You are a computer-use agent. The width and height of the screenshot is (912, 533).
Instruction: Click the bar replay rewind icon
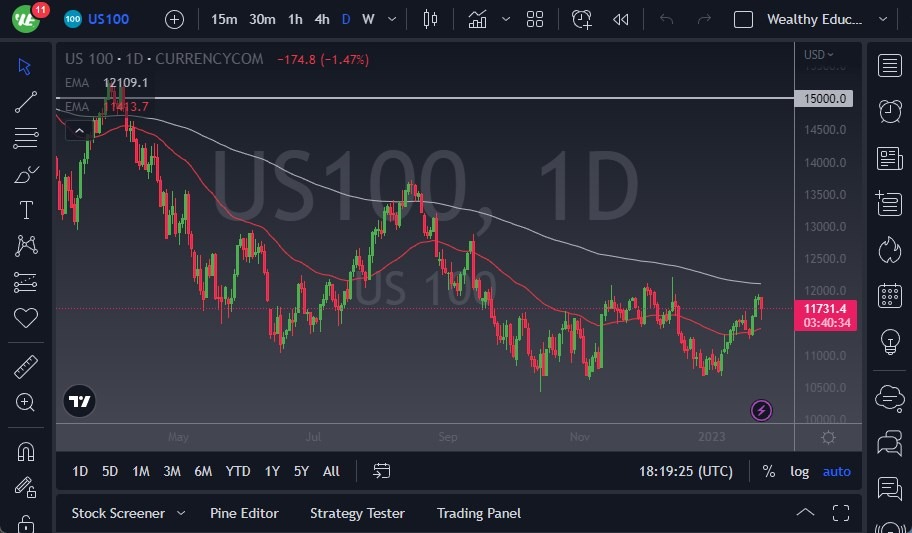click(x=621, y=19)
